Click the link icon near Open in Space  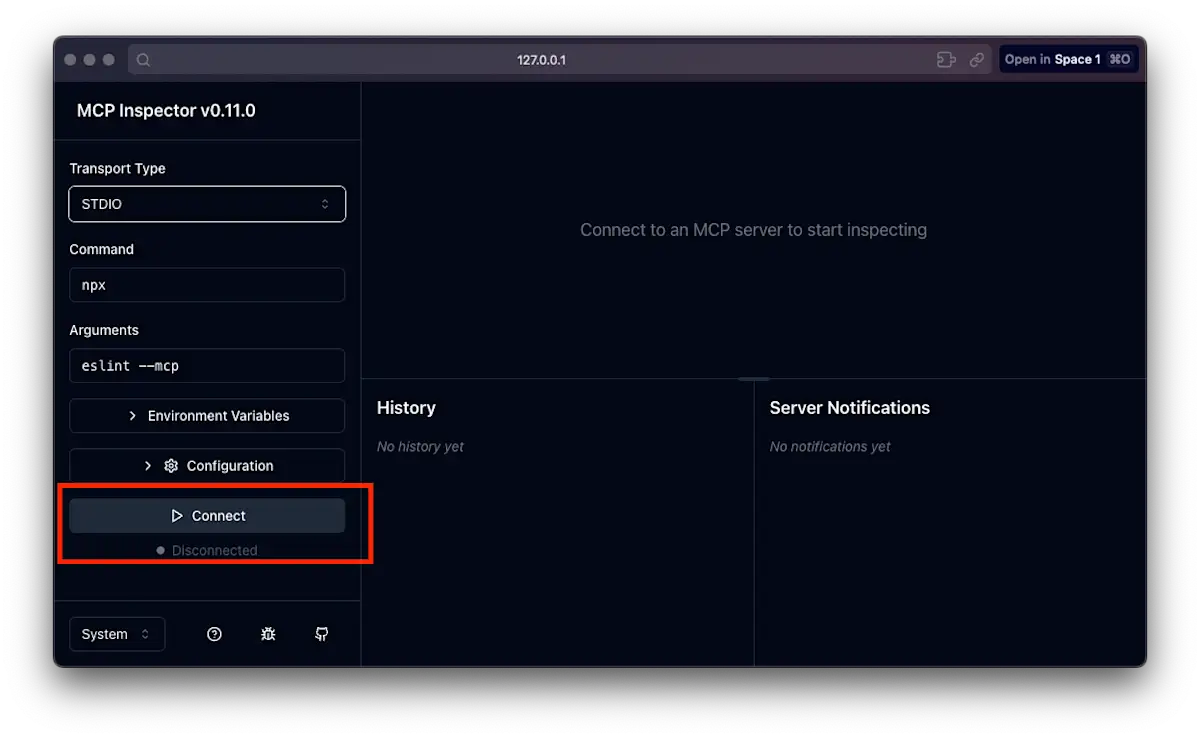coord(977,59)
